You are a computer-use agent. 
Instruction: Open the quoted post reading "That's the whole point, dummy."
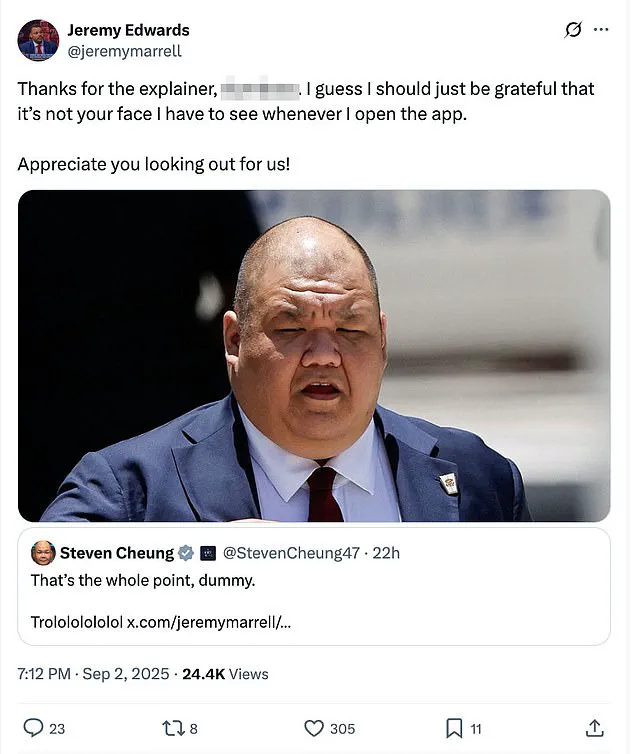(x=400, y=590)
